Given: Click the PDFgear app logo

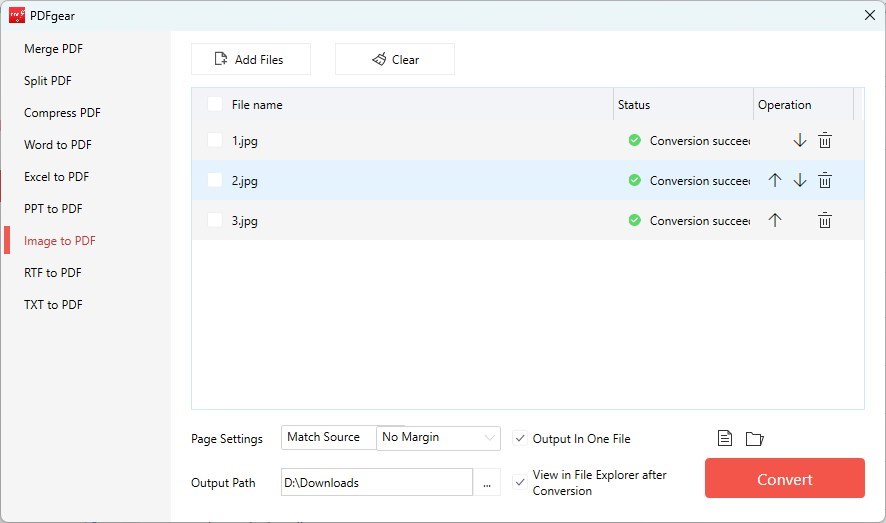Looking at the screenshot, I should click(17, 15).
